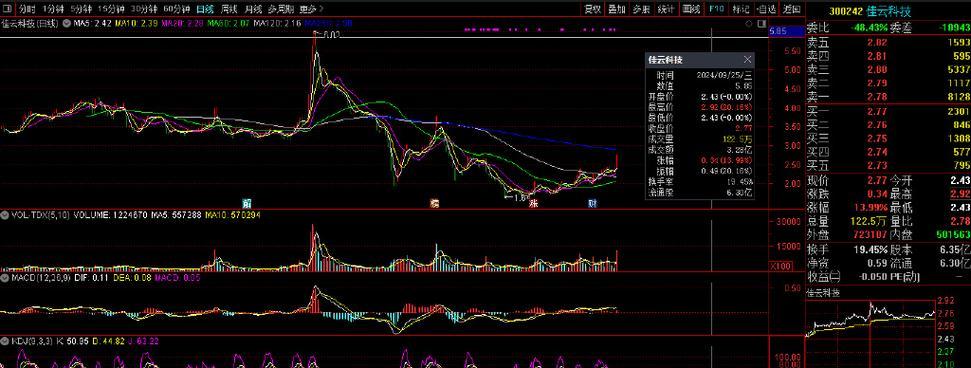Image resolution: width=971 pixels, height=368 pixels.
Task: Click the +自选 add to watchlist button
Action: click(x=766, y=9)
